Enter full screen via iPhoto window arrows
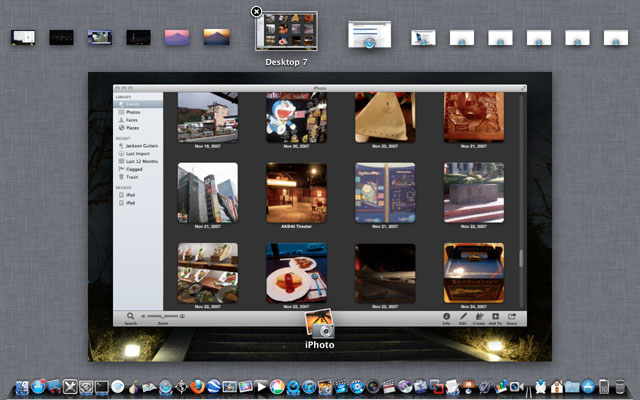This screenshot has width=640, height=400. click(523, 88)
